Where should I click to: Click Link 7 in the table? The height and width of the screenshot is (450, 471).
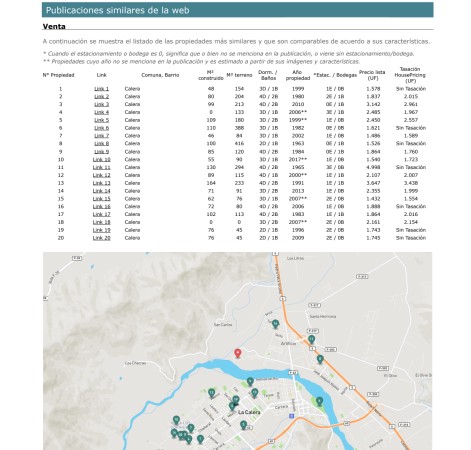(101, 136)
